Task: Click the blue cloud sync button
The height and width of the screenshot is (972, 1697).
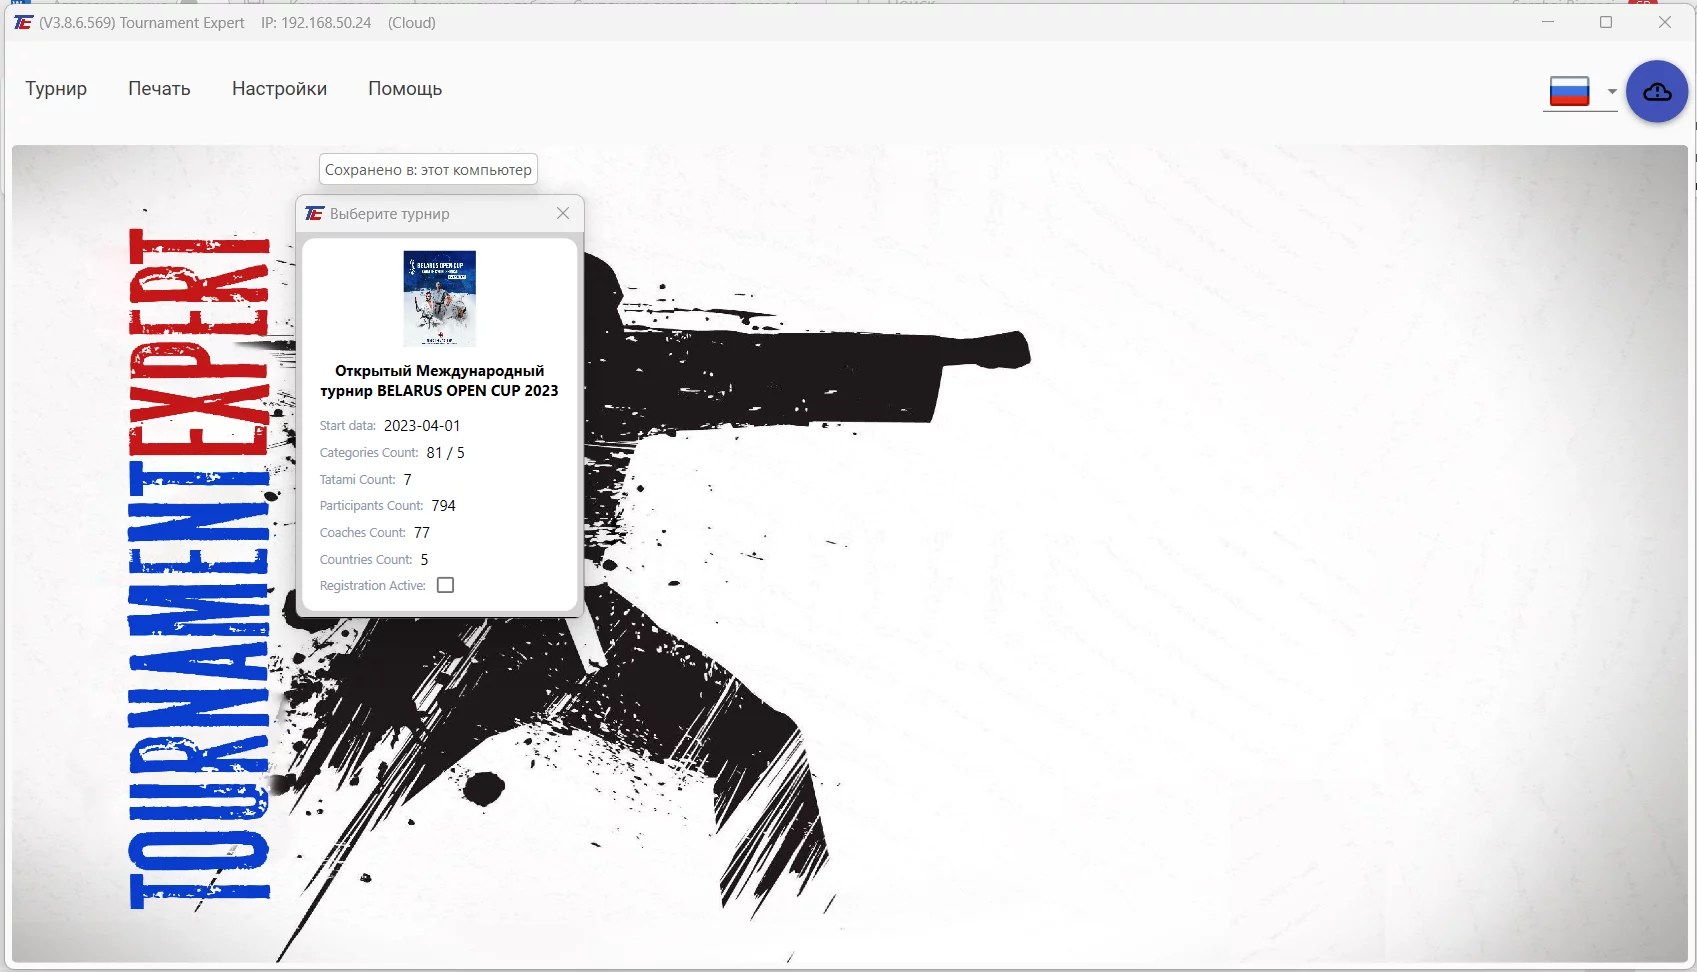Action: [x=1657, y=92]
